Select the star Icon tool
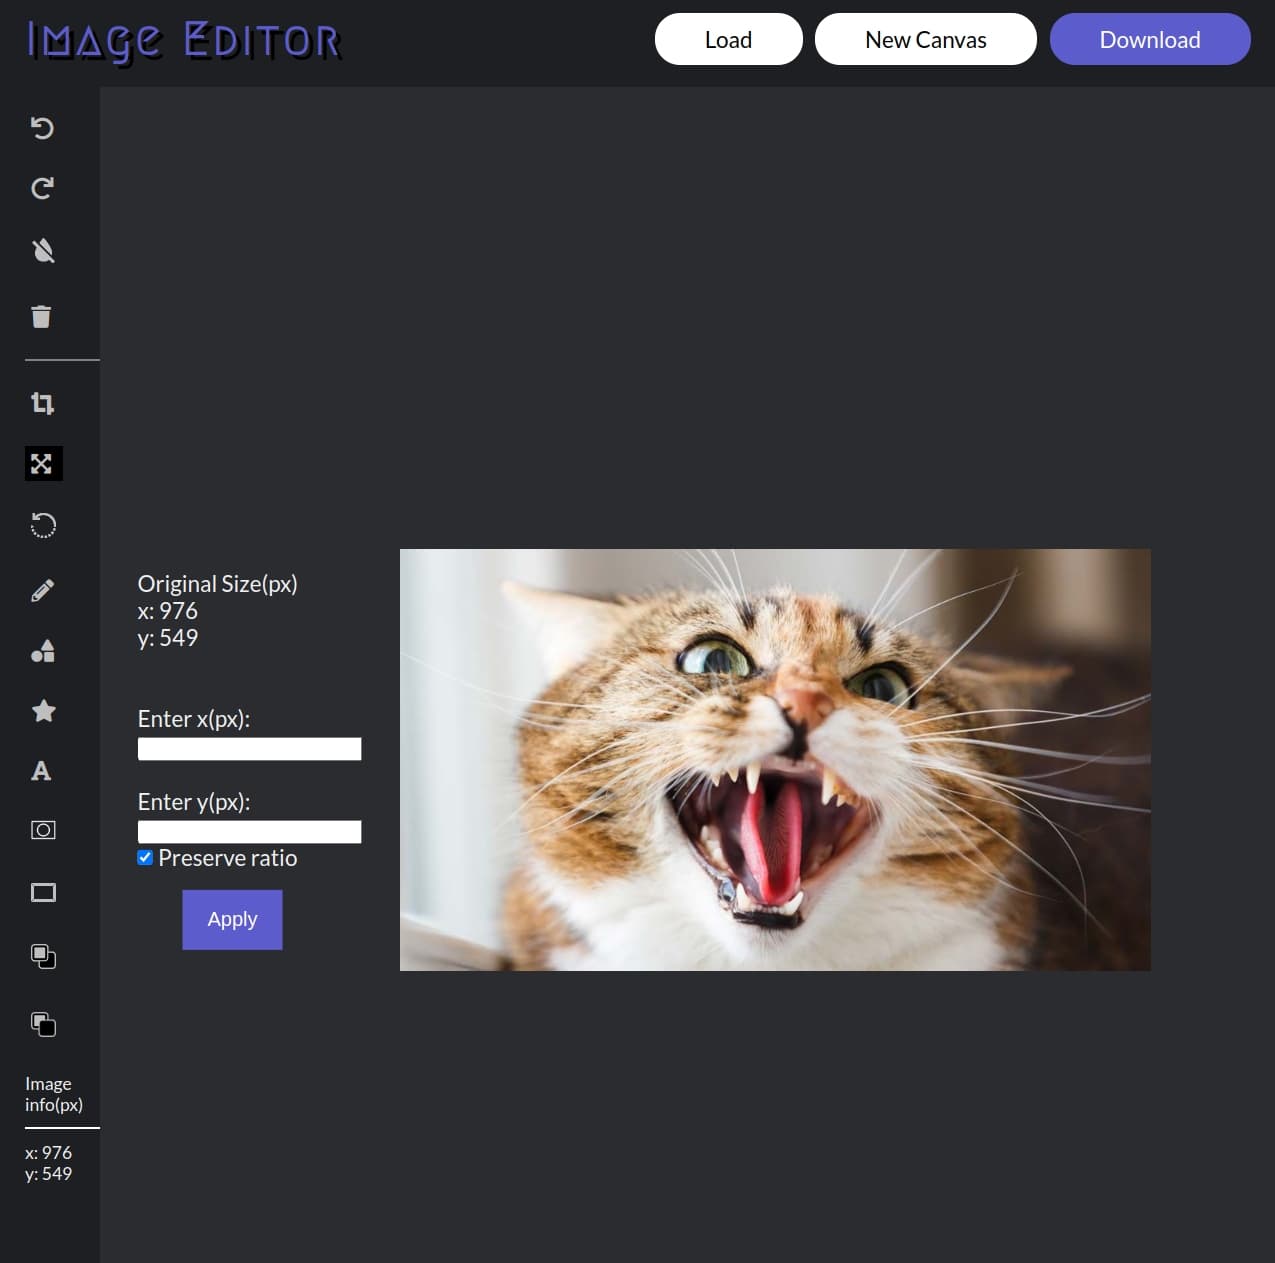 tap(42, 711)
